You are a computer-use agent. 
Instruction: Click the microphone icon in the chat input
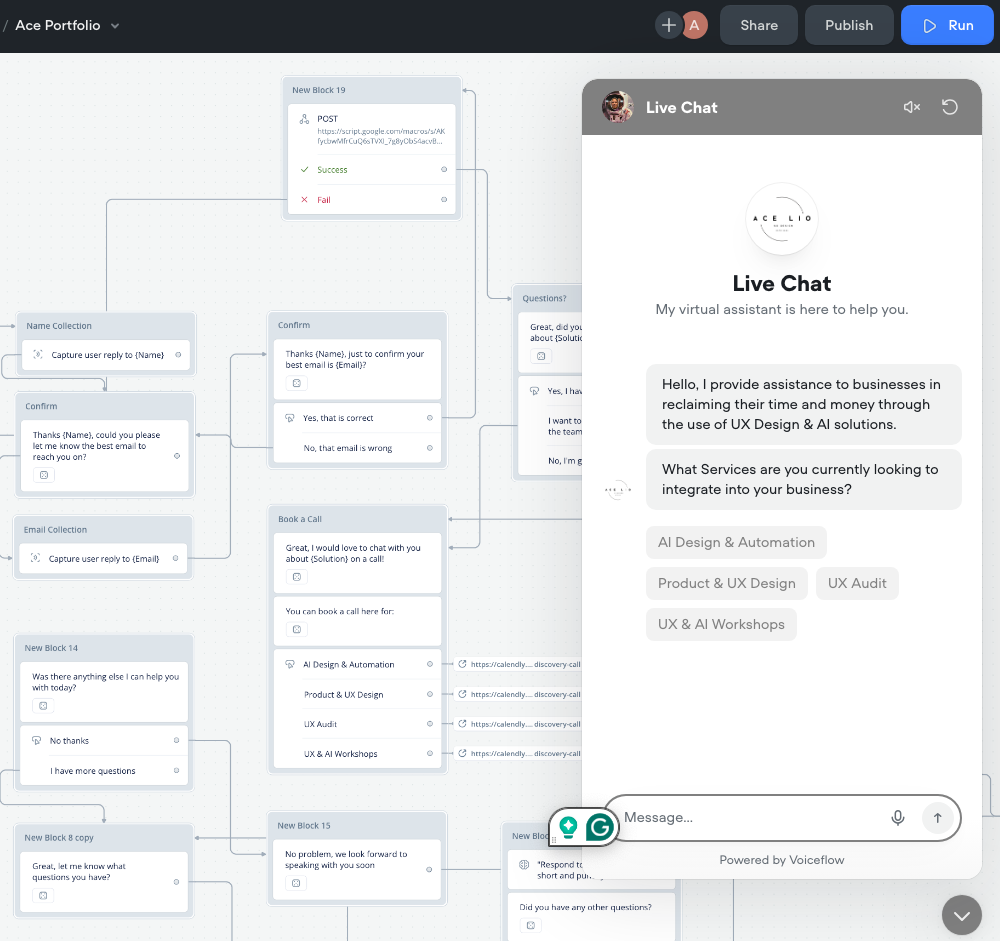[897, 817]
